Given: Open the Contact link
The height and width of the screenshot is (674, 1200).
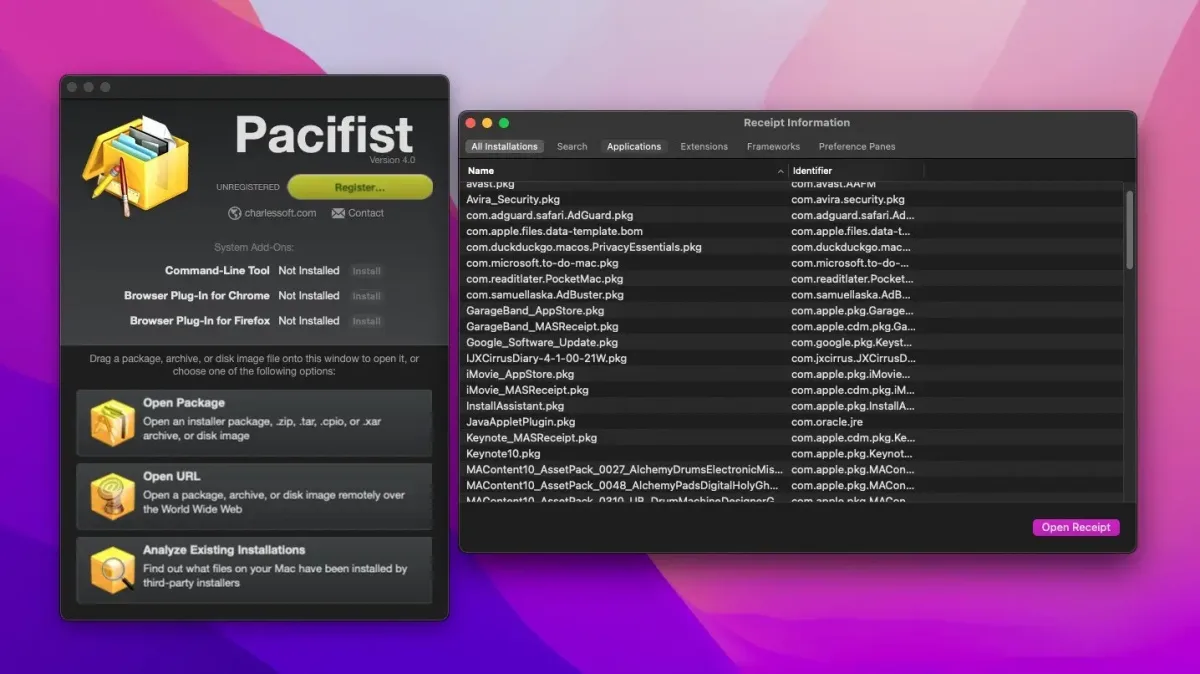Looking at the screenshot, I should 366,213.
